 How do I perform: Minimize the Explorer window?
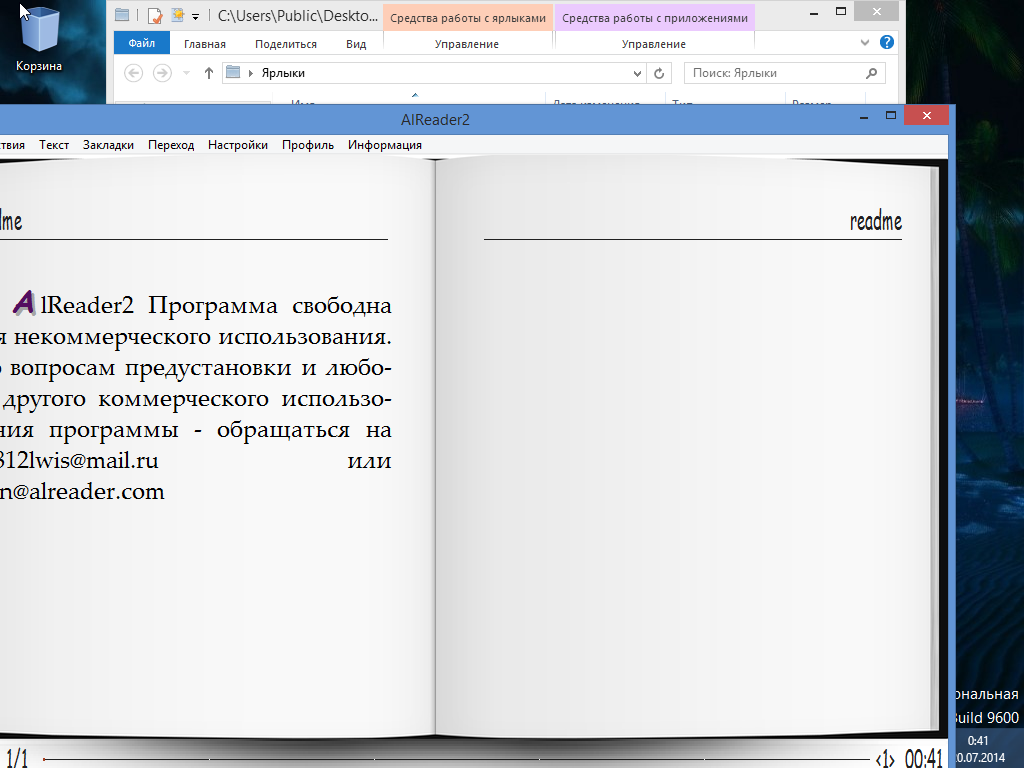pos(814,13)
